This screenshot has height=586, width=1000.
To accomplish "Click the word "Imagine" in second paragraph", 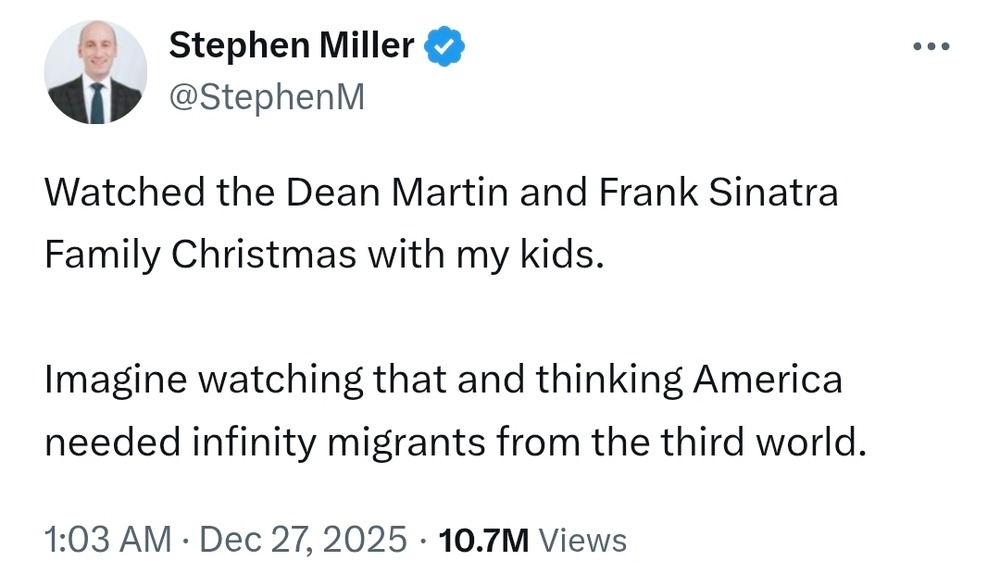I will (x=111, y=380).
